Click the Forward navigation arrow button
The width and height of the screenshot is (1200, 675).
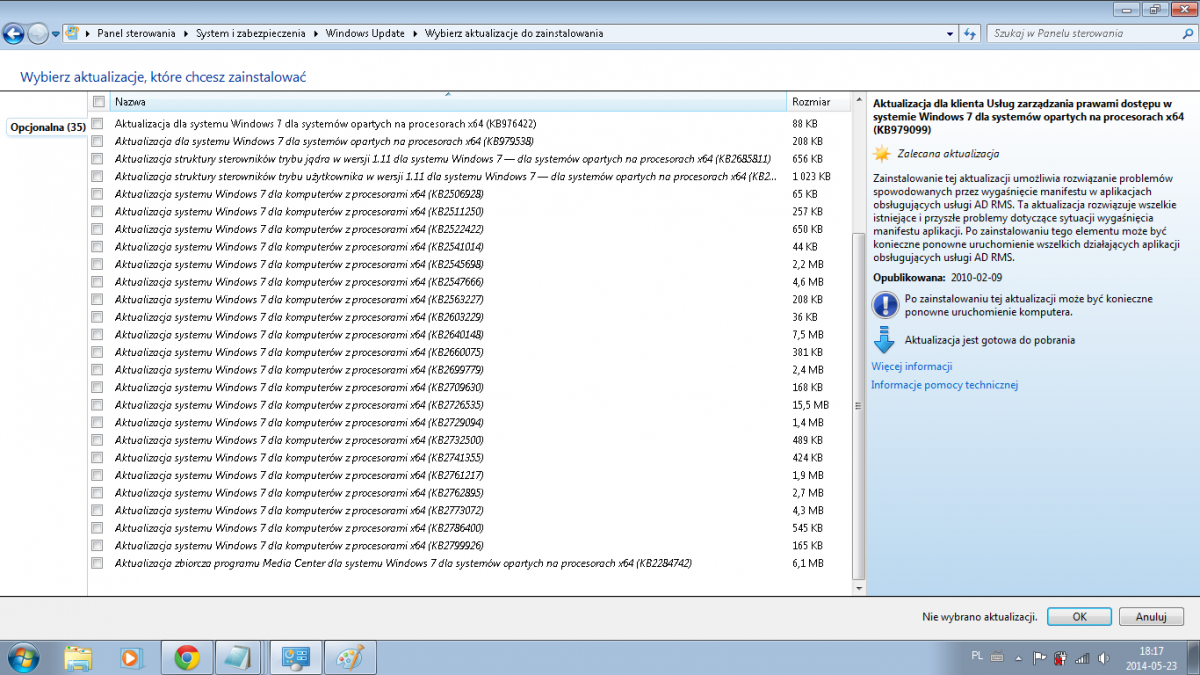38,33
